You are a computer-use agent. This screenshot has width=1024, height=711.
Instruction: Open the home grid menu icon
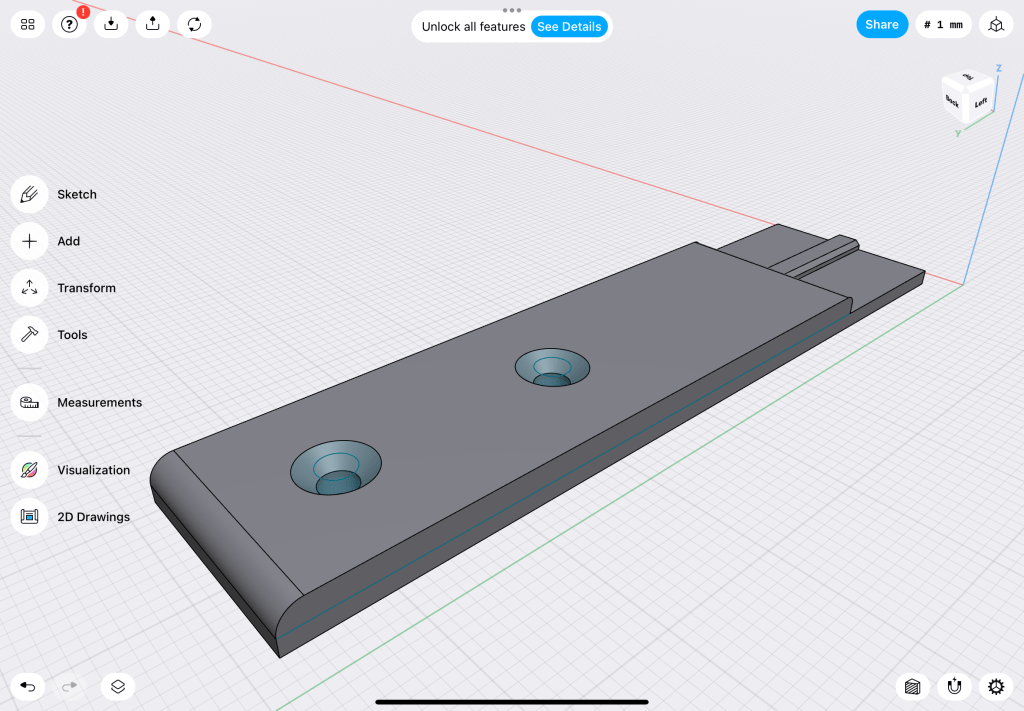tap(28, 25)
